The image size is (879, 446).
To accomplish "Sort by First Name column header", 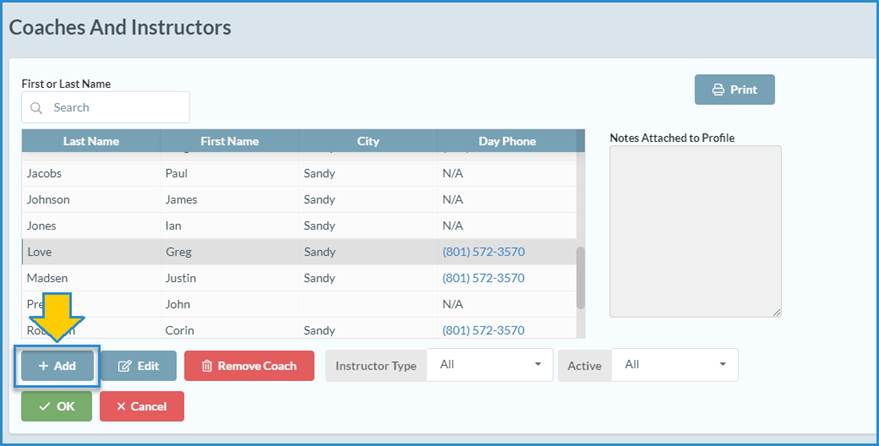I will 229,141.
